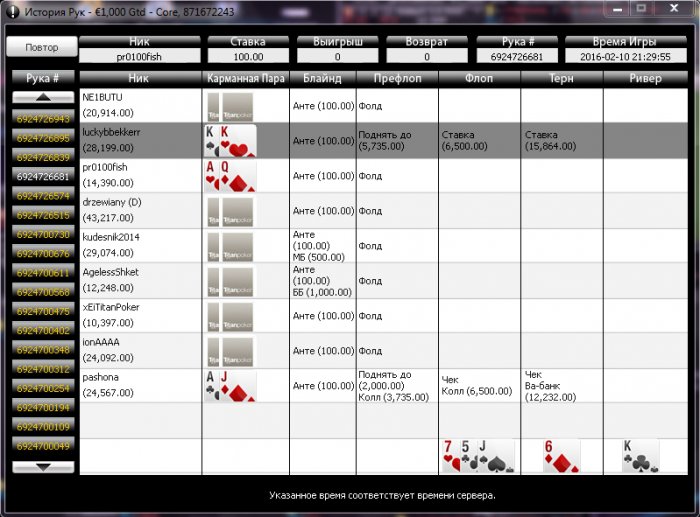Click the exclamation info icon in title bar

click(x=12, y=12)
